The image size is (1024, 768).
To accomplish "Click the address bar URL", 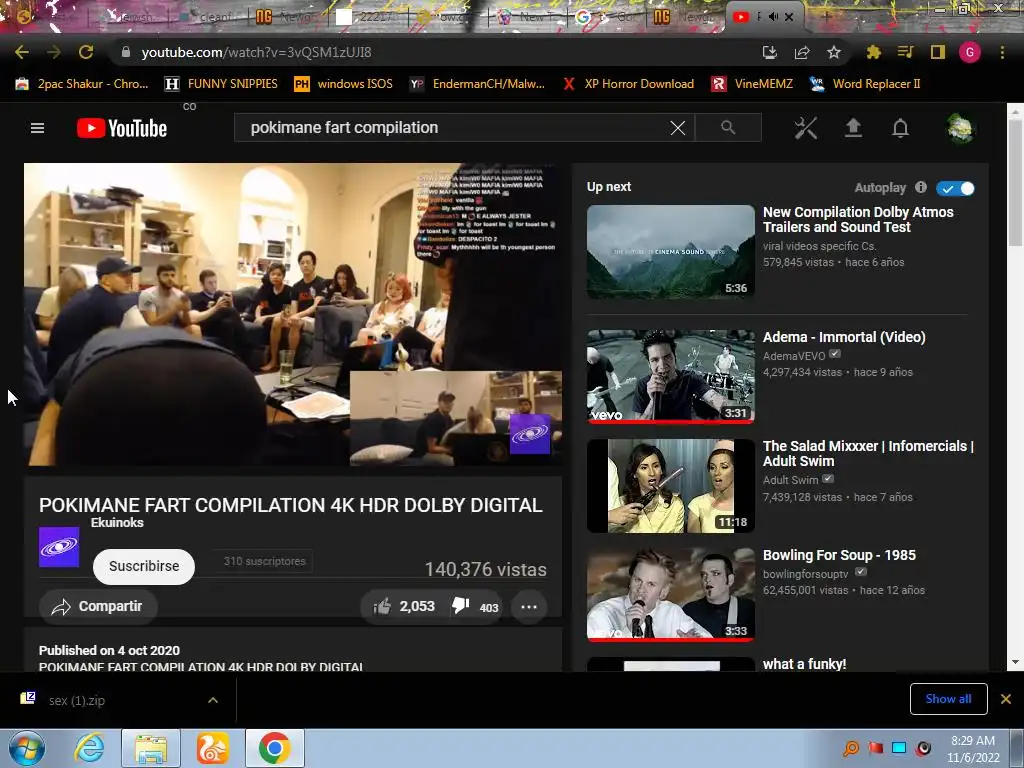I will [x=257, y=52].
